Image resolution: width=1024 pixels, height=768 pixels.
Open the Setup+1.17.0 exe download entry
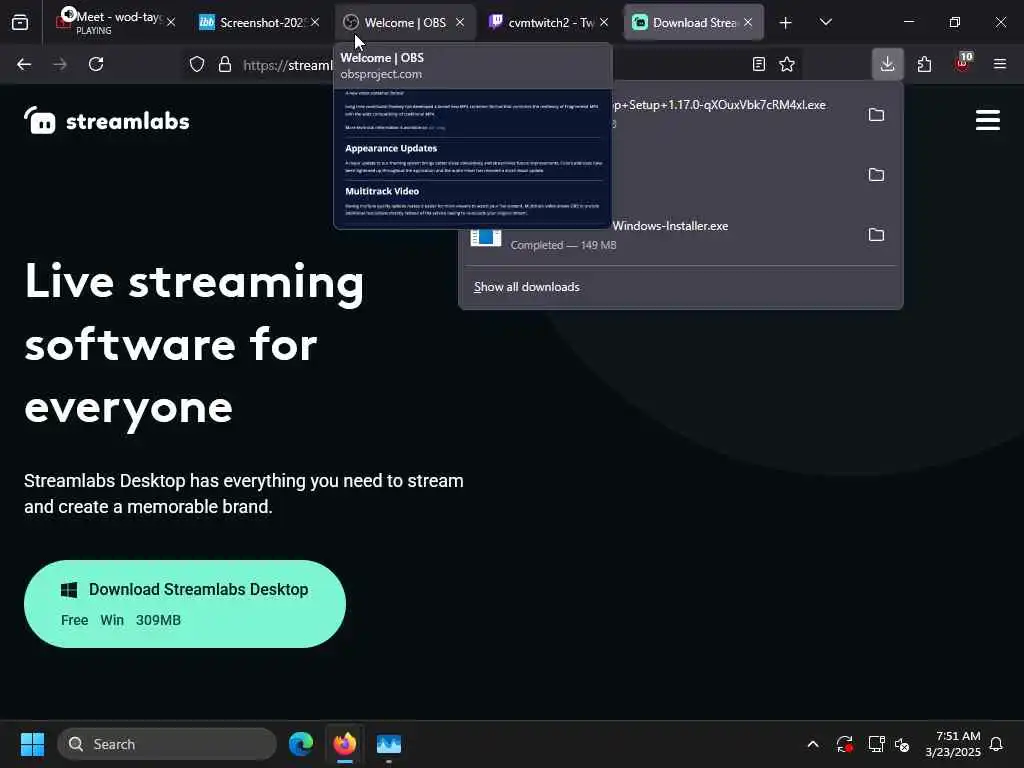click(x=718, y=113)
